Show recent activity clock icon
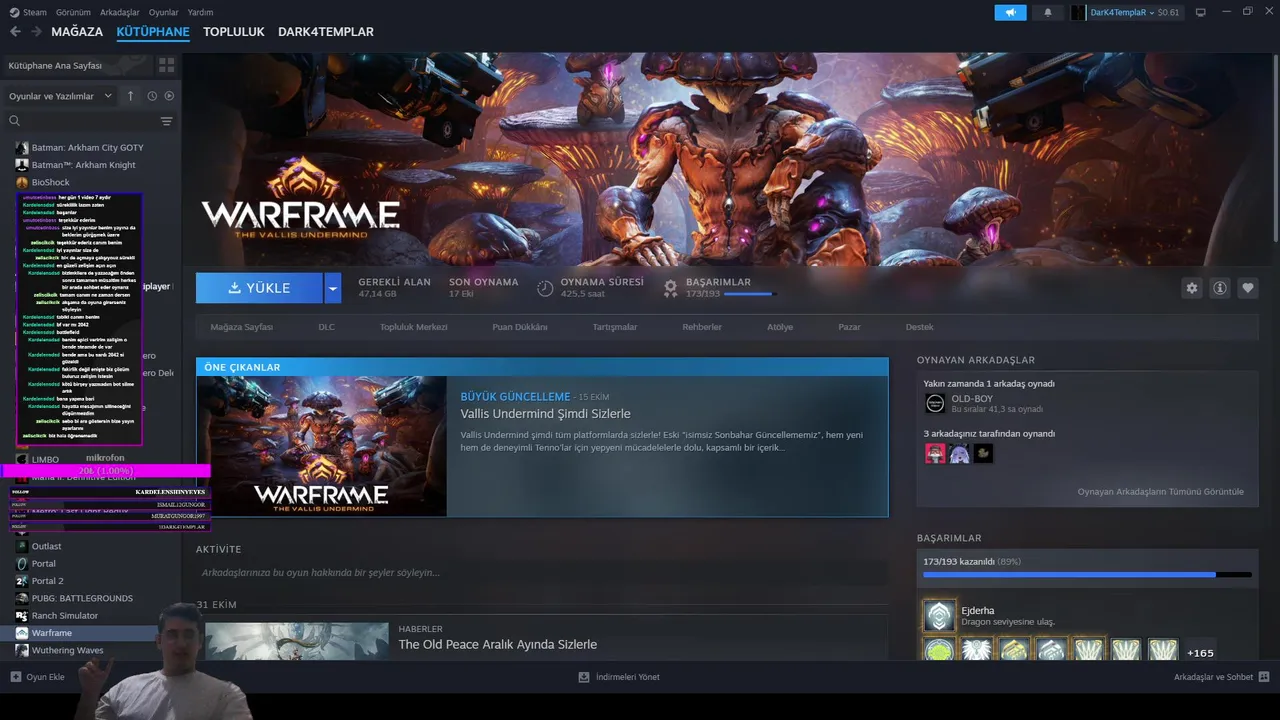Image resolution: width=1280 pixels, height=720 pixels. (152, 96)
